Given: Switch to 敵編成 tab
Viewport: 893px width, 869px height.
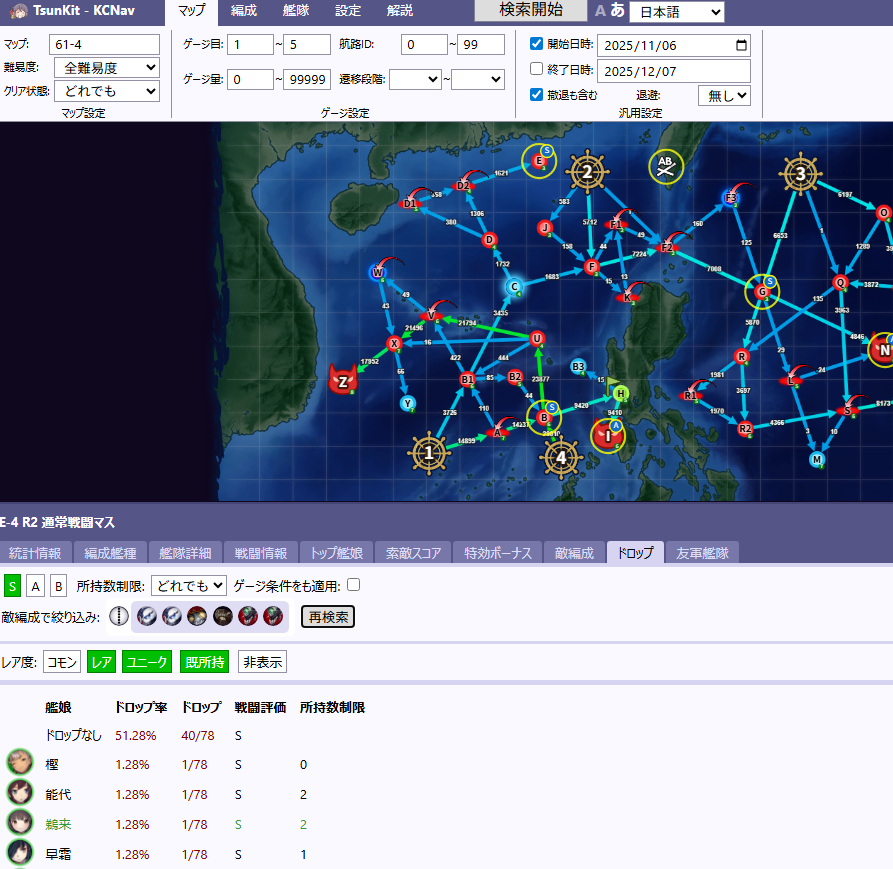Looking at the screenshot, I should (x=574, y=553).
